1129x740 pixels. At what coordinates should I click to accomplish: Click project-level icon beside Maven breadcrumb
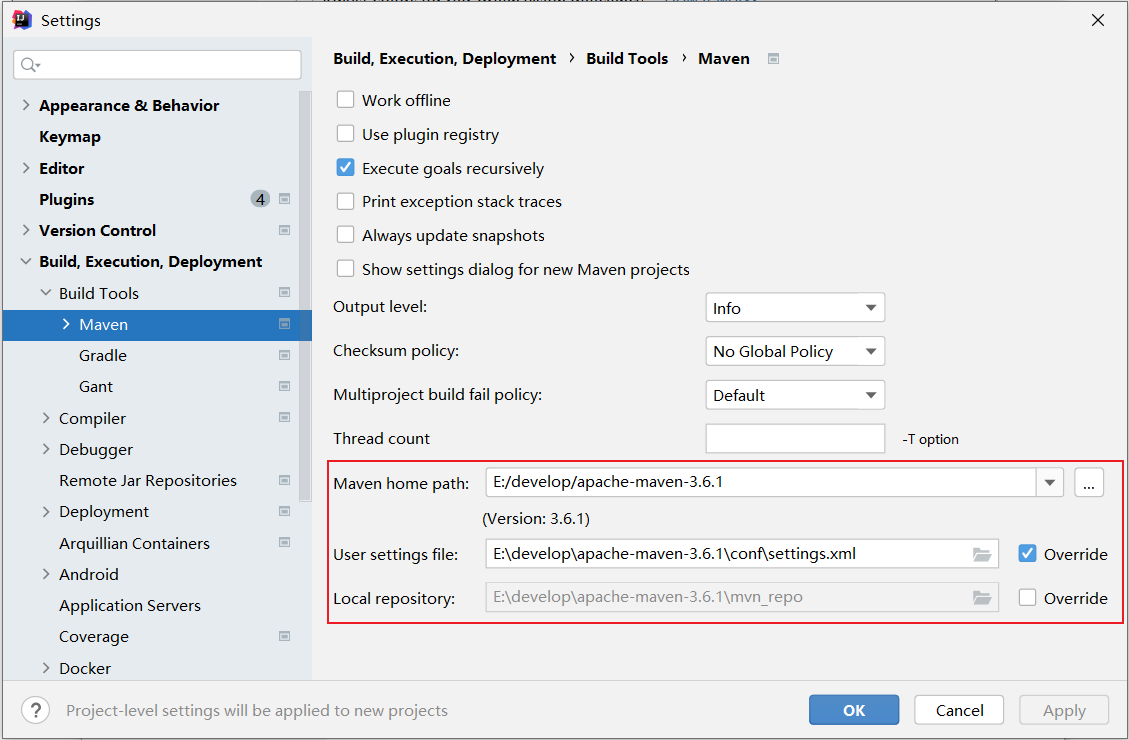[x=773, y=59]
